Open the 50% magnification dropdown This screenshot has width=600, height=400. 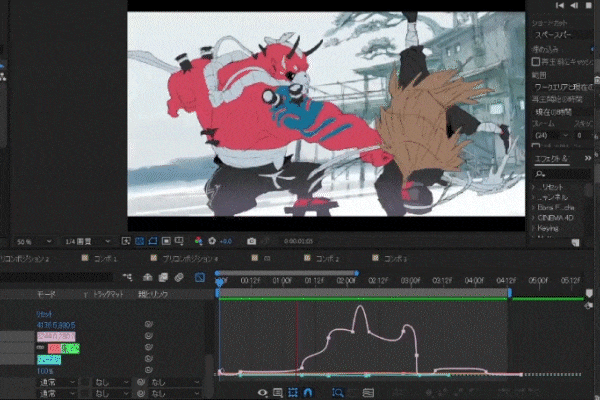[34, 242]
